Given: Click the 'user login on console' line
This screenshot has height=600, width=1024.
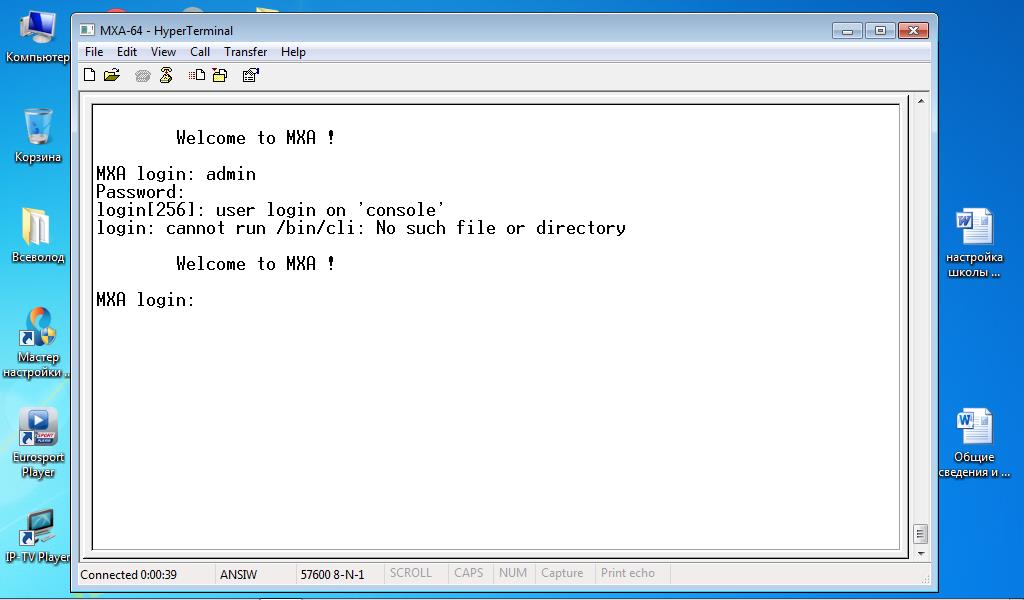Looking at the screenshot, I should [x=270, y=210].
